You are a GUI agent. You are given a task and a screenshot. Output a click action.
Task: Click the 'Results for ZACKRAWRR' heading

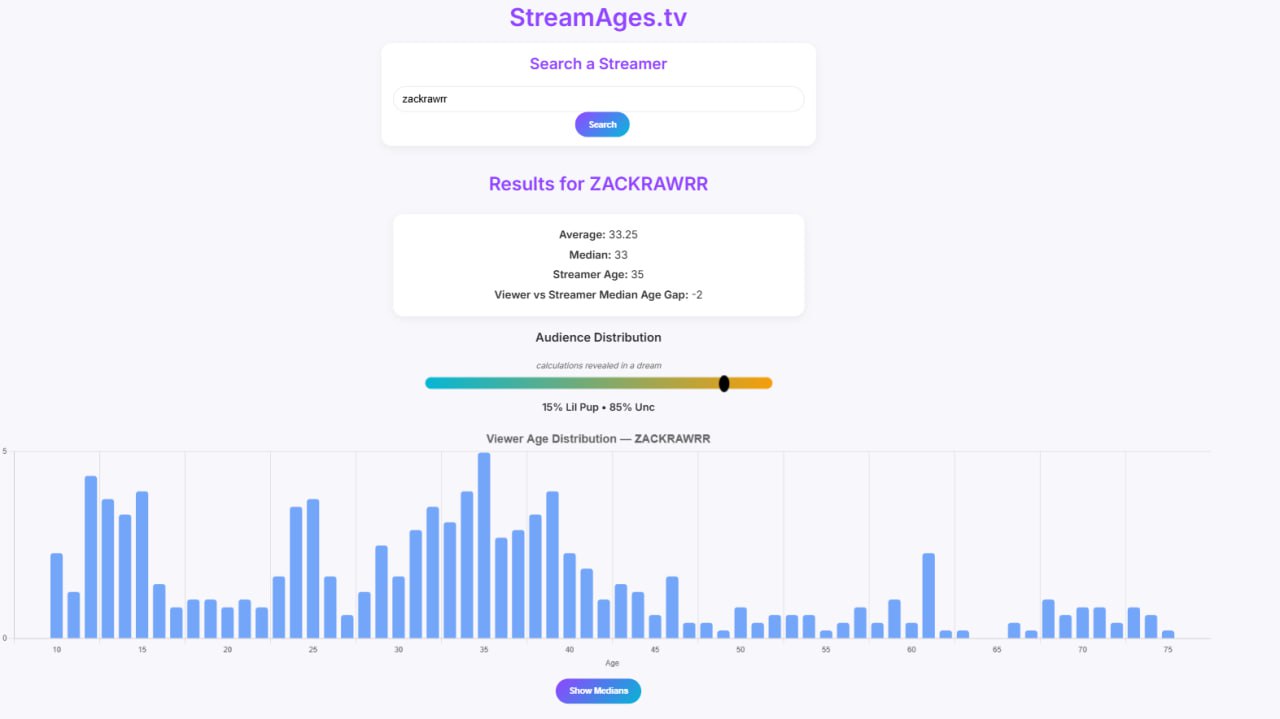(x=598, y=184)
